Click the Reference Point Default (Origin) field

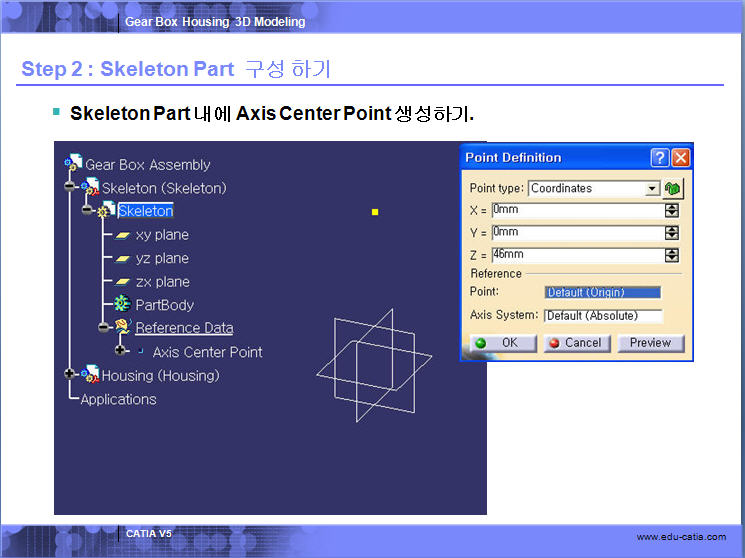click(603, 292)
